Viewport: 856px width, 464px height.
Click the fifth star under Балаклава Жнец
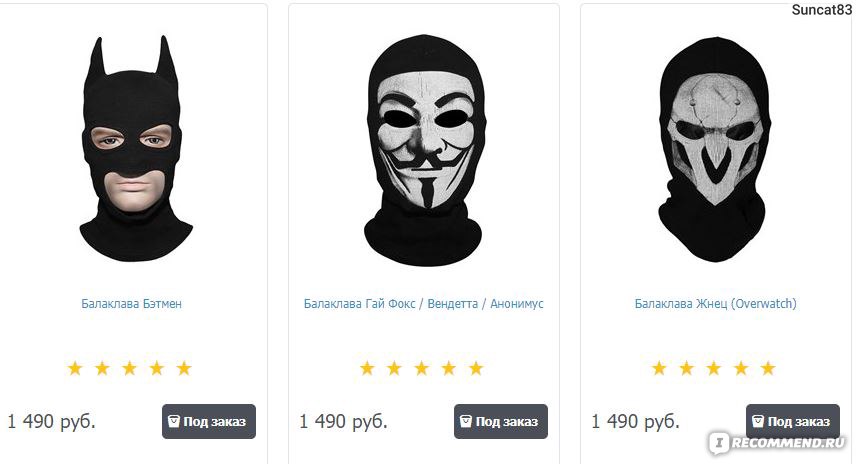(x=768, y=368)
